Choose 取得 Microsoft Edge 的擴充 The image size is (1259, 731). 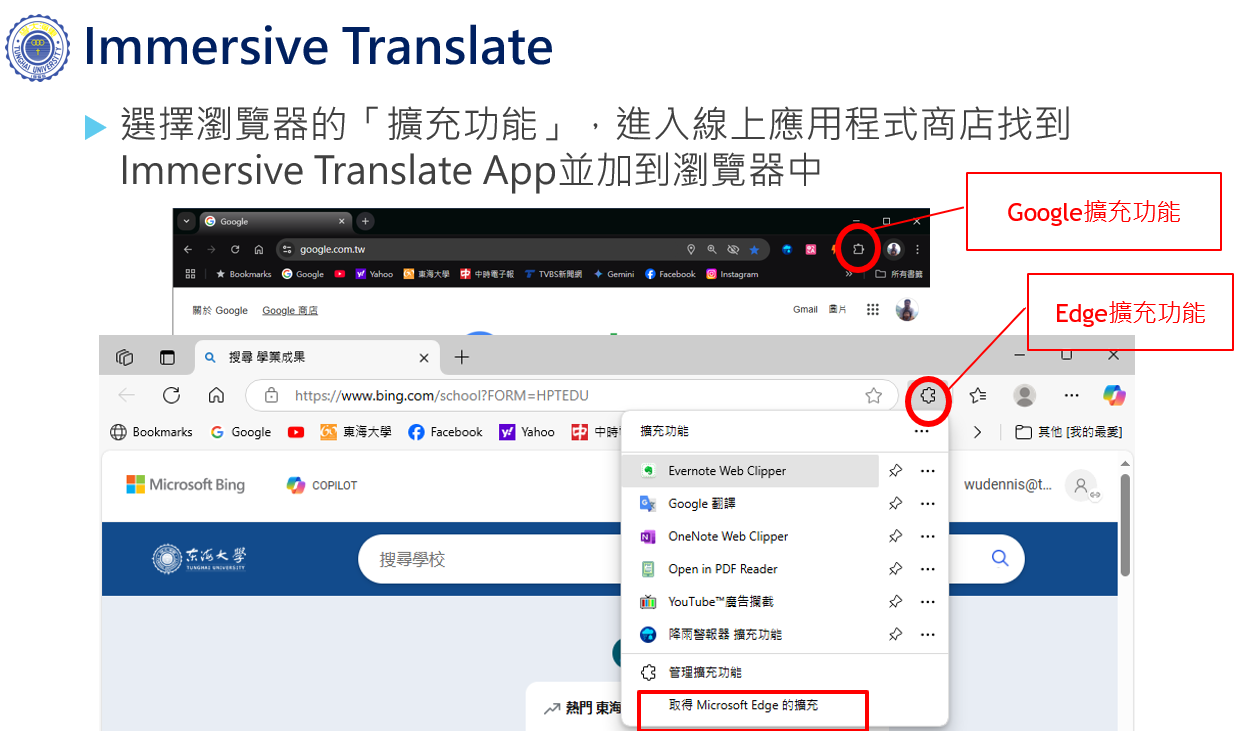pos(743,705)
